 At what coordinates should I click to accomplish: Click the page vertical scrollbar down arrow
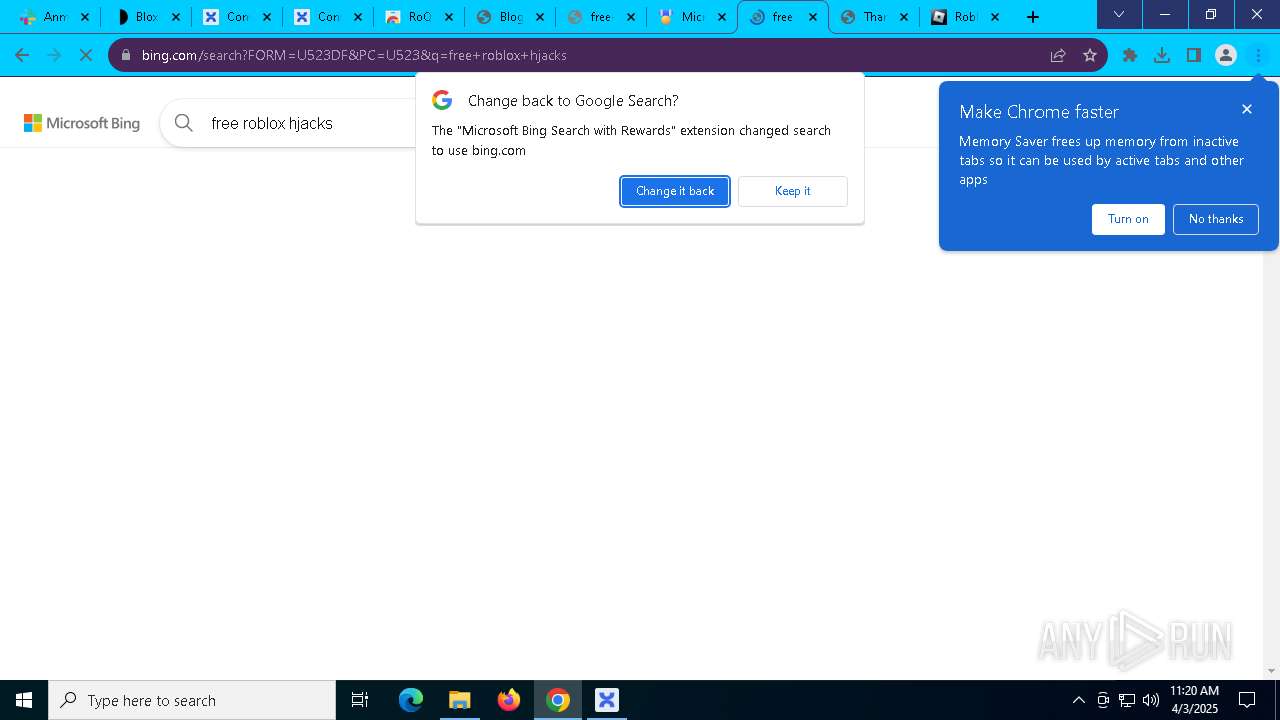pos(1272,671)
